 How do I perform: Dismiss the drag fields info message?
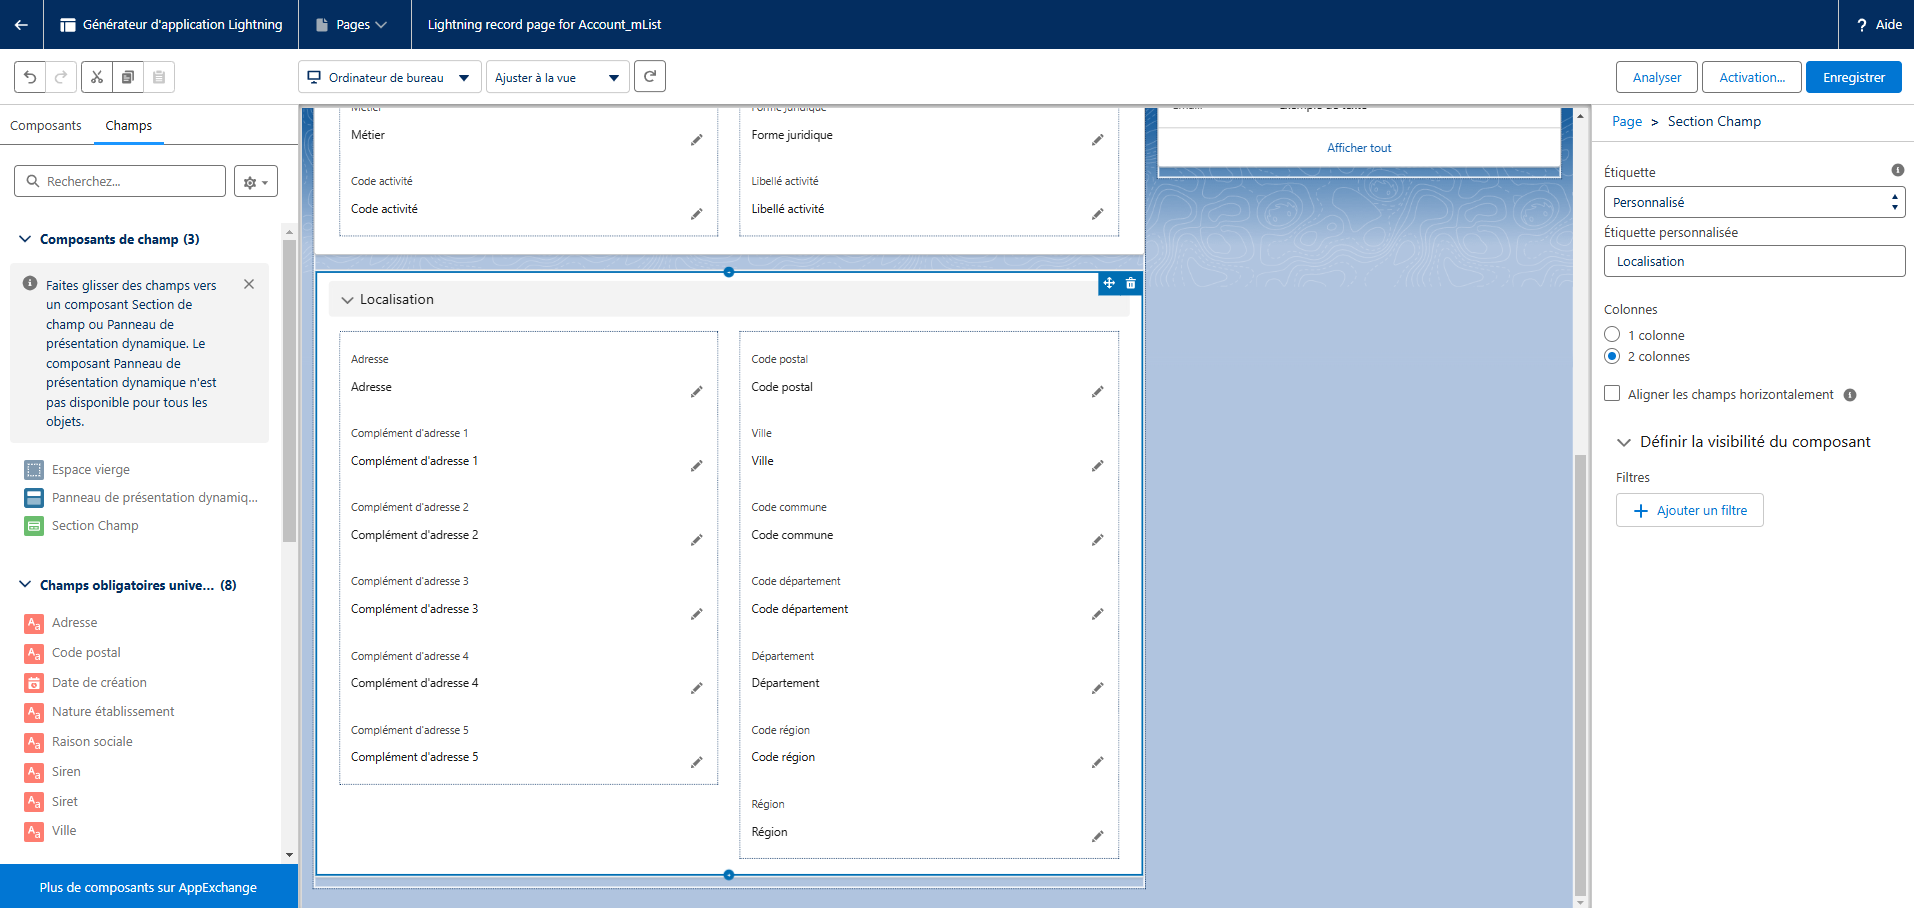click(249, 284)
